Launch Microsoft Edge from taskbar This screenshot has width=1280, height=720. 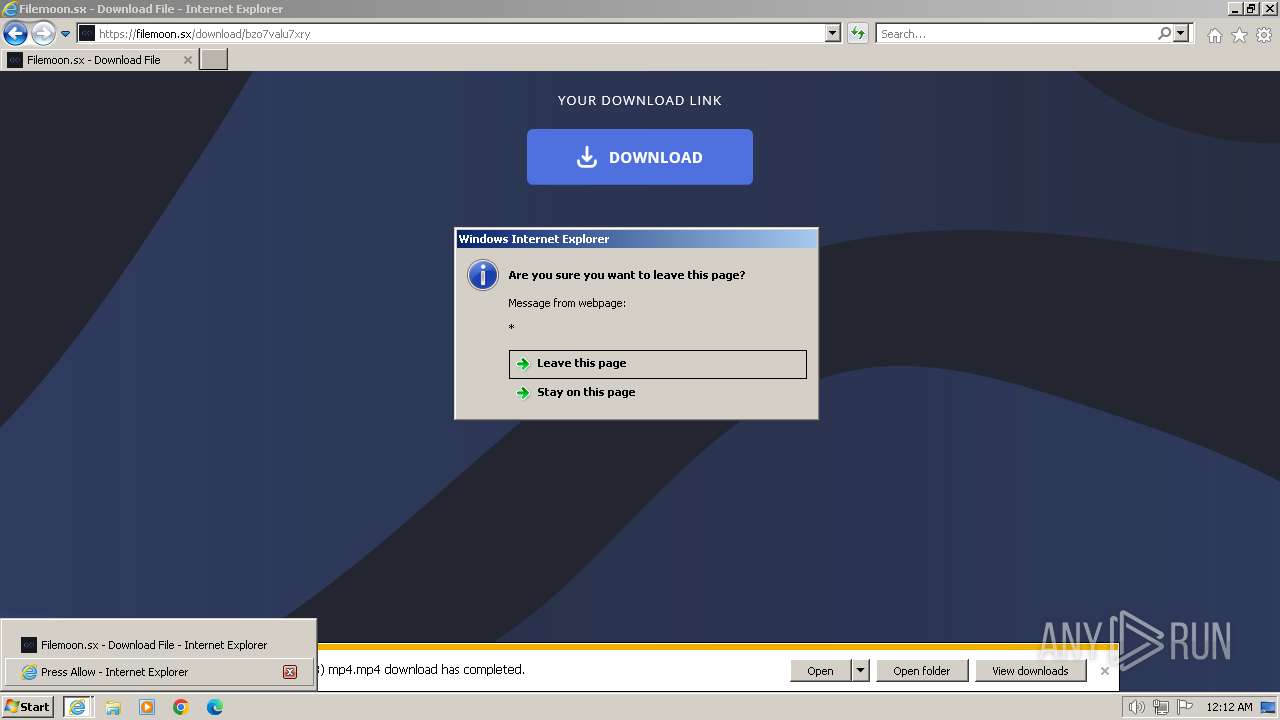[x=215, y=707]
